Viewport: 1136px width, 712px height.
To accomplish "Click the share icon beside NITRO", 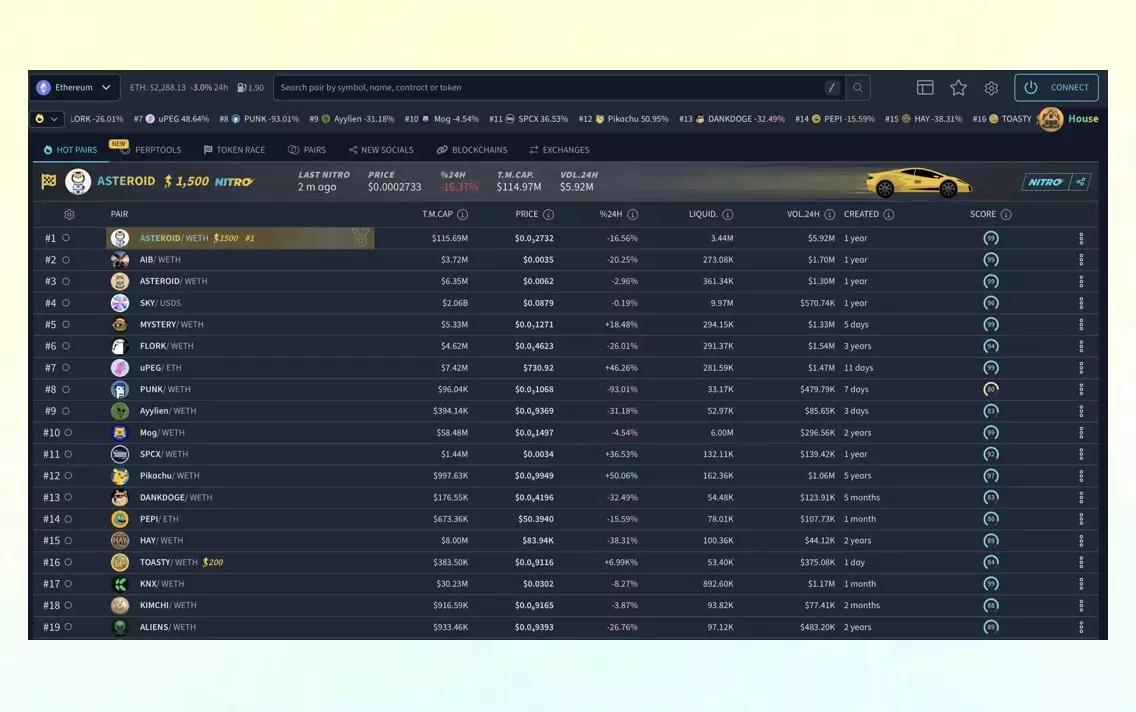I will click(x=1080, y=182).
